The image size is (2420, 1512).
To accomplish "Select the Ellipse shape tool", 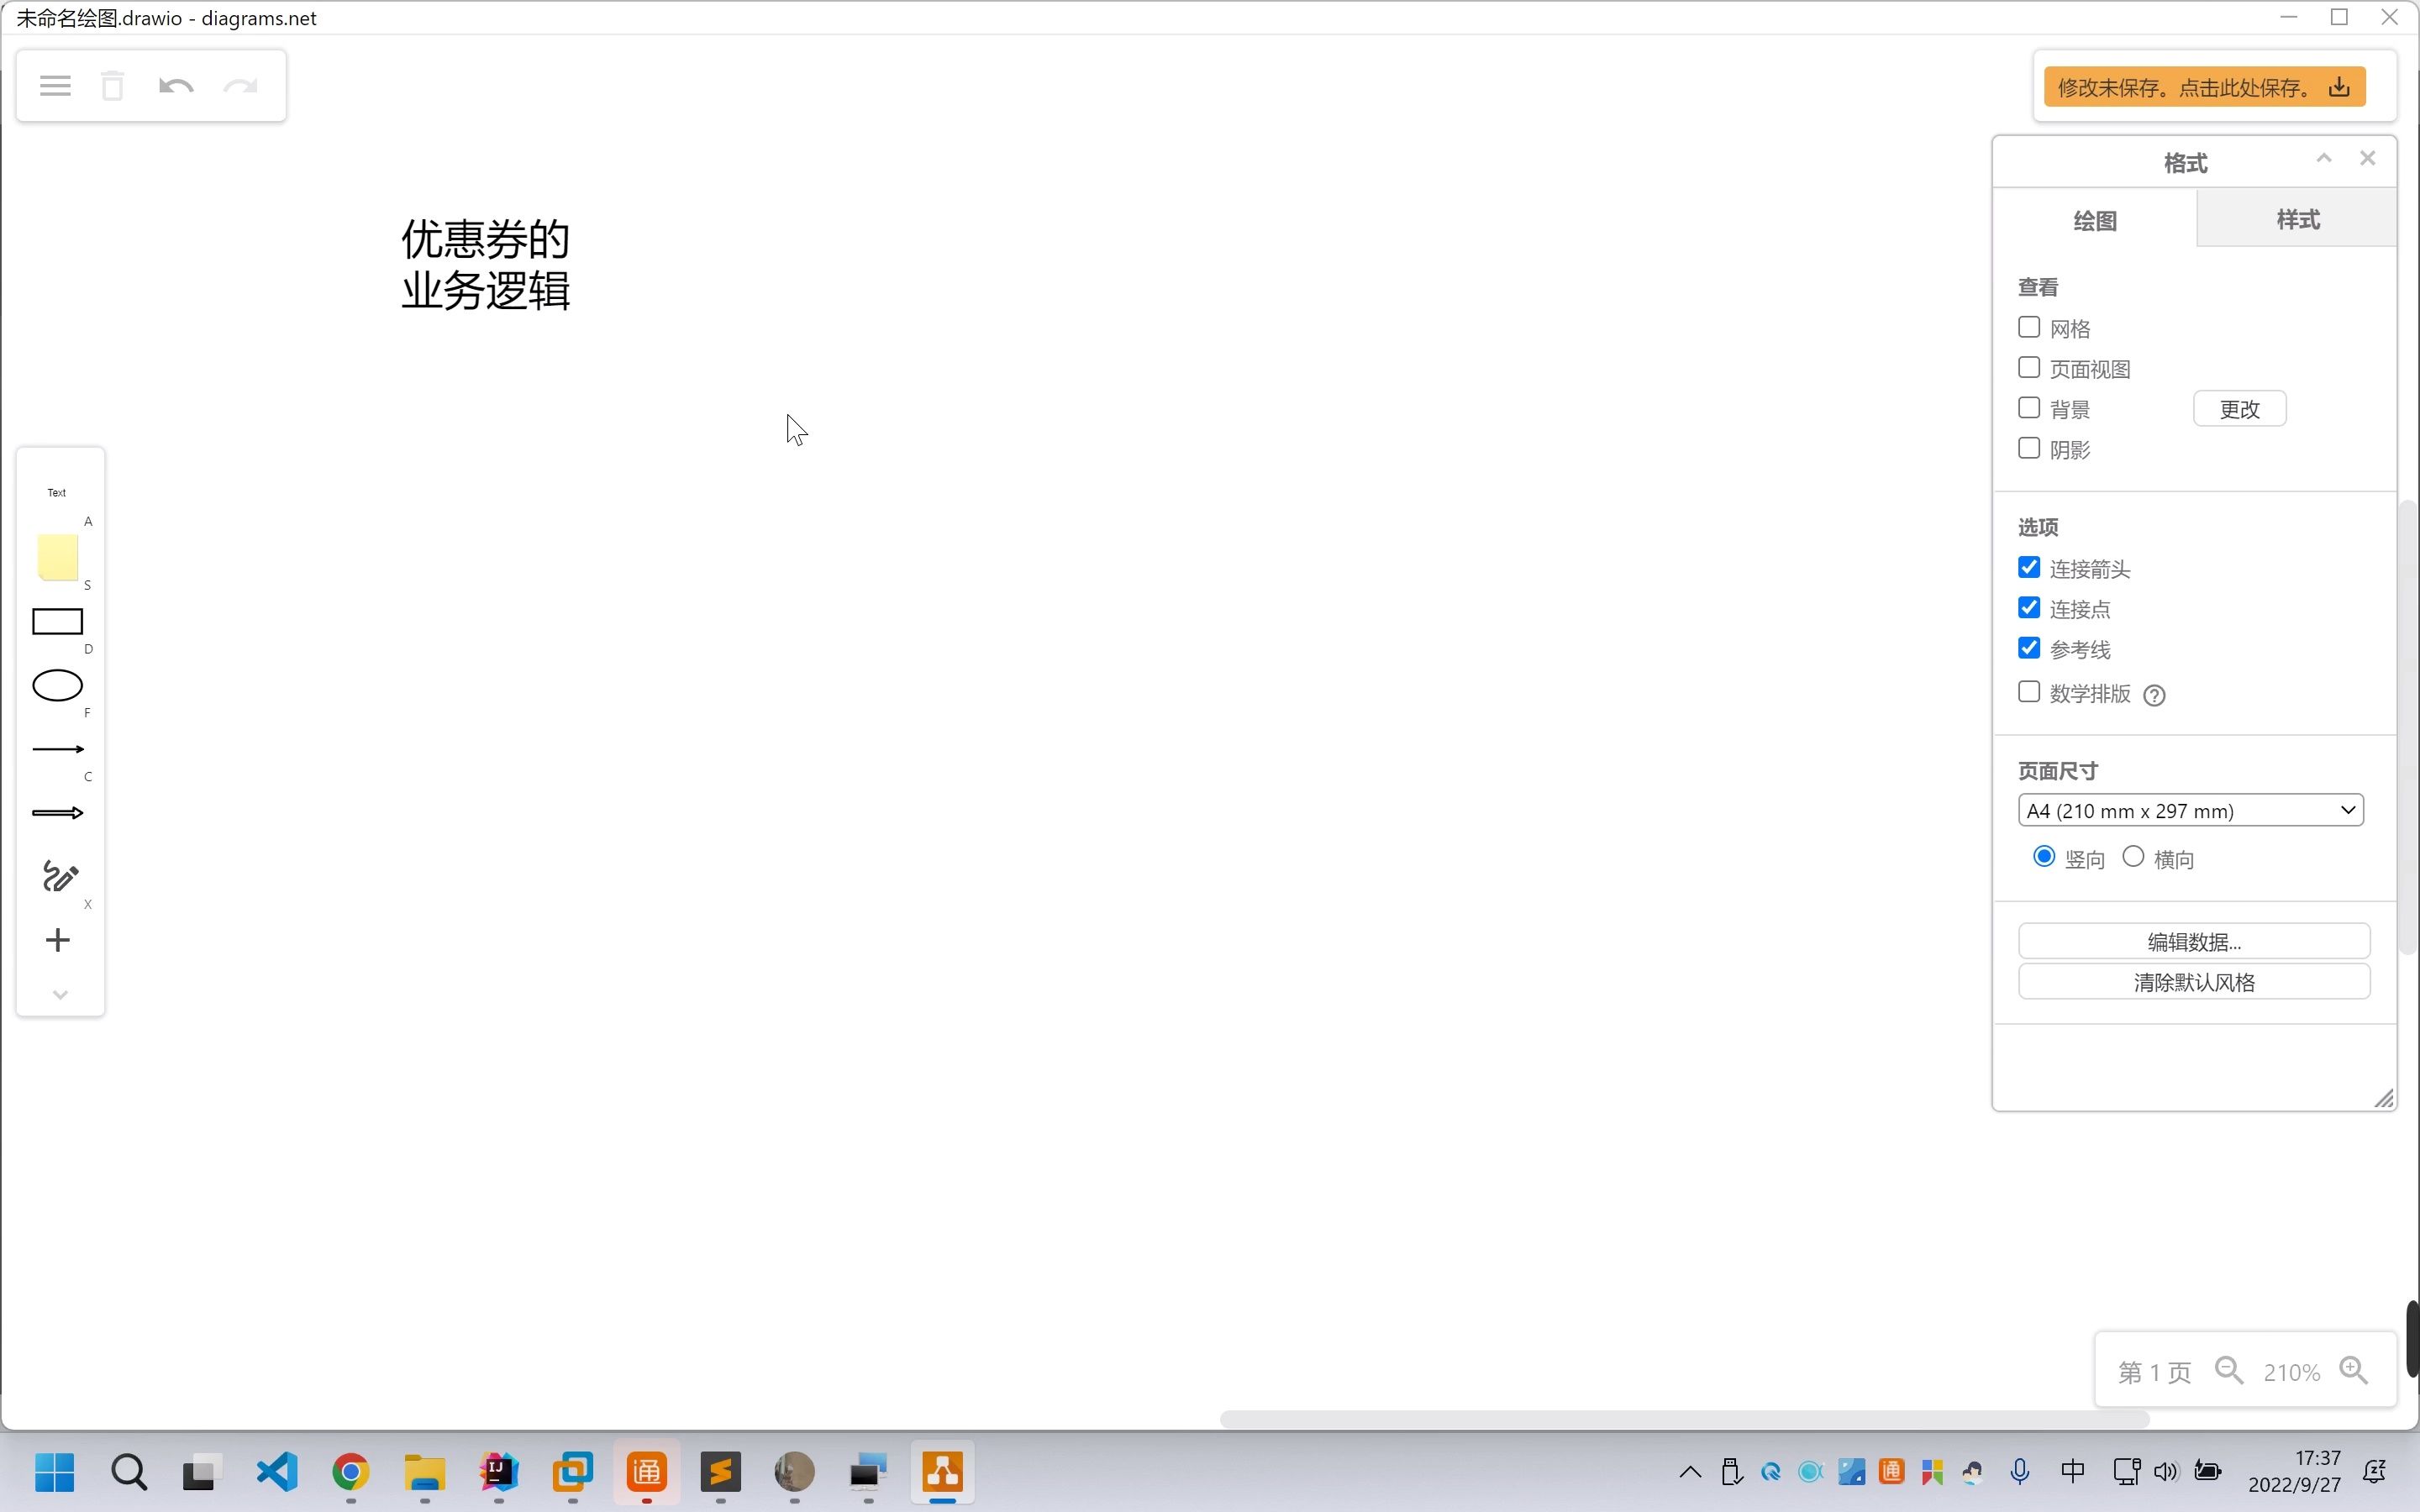I will [57, 685].
